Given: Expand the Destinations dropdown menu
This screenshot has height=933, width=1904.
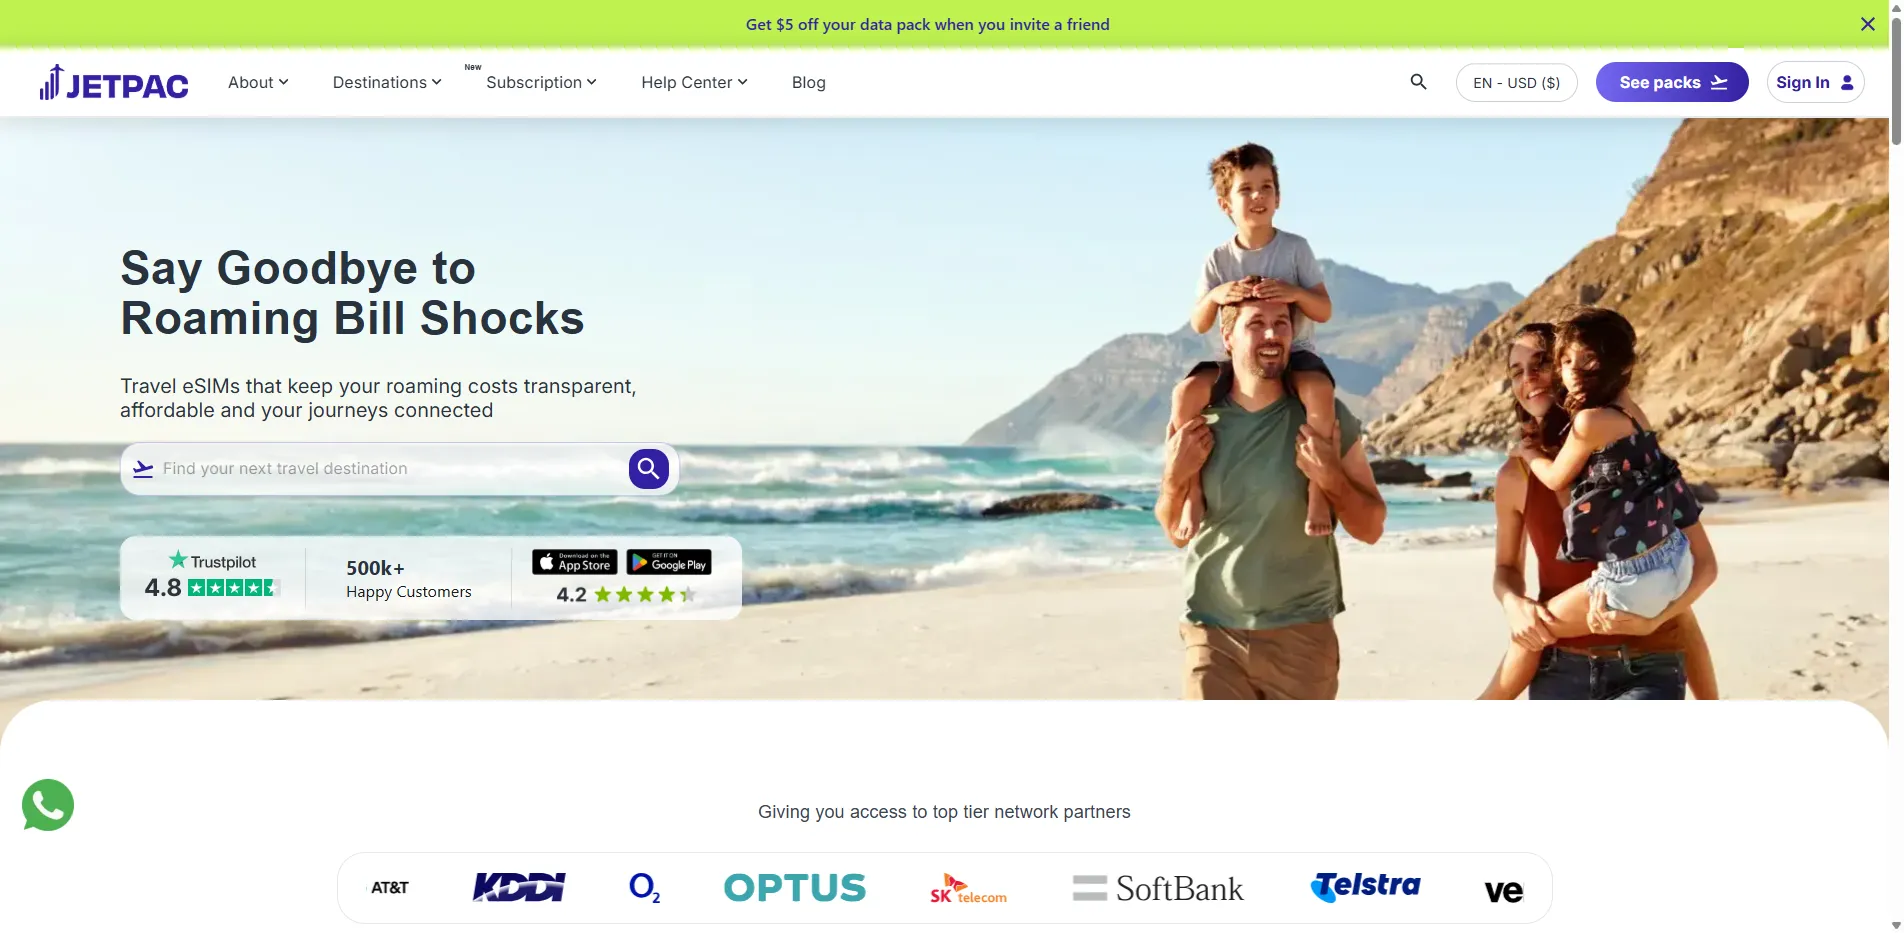Looking at the screenshot, I should tap(387, 82).
